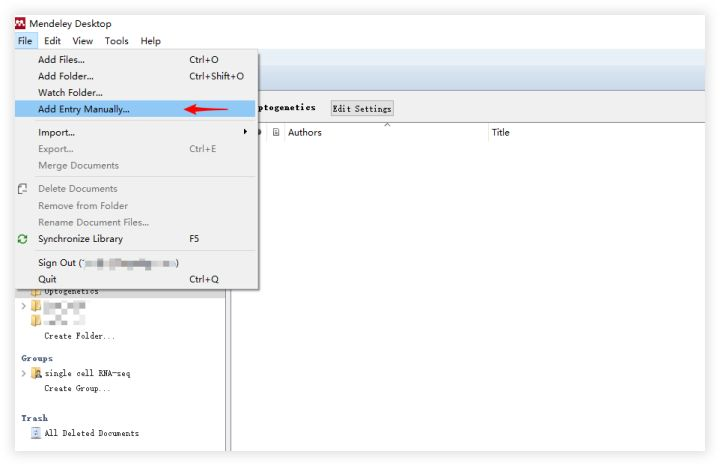Click the single cell RNA-seq group icon
This screenshot has width=720, height=466.
click(36, 373)
